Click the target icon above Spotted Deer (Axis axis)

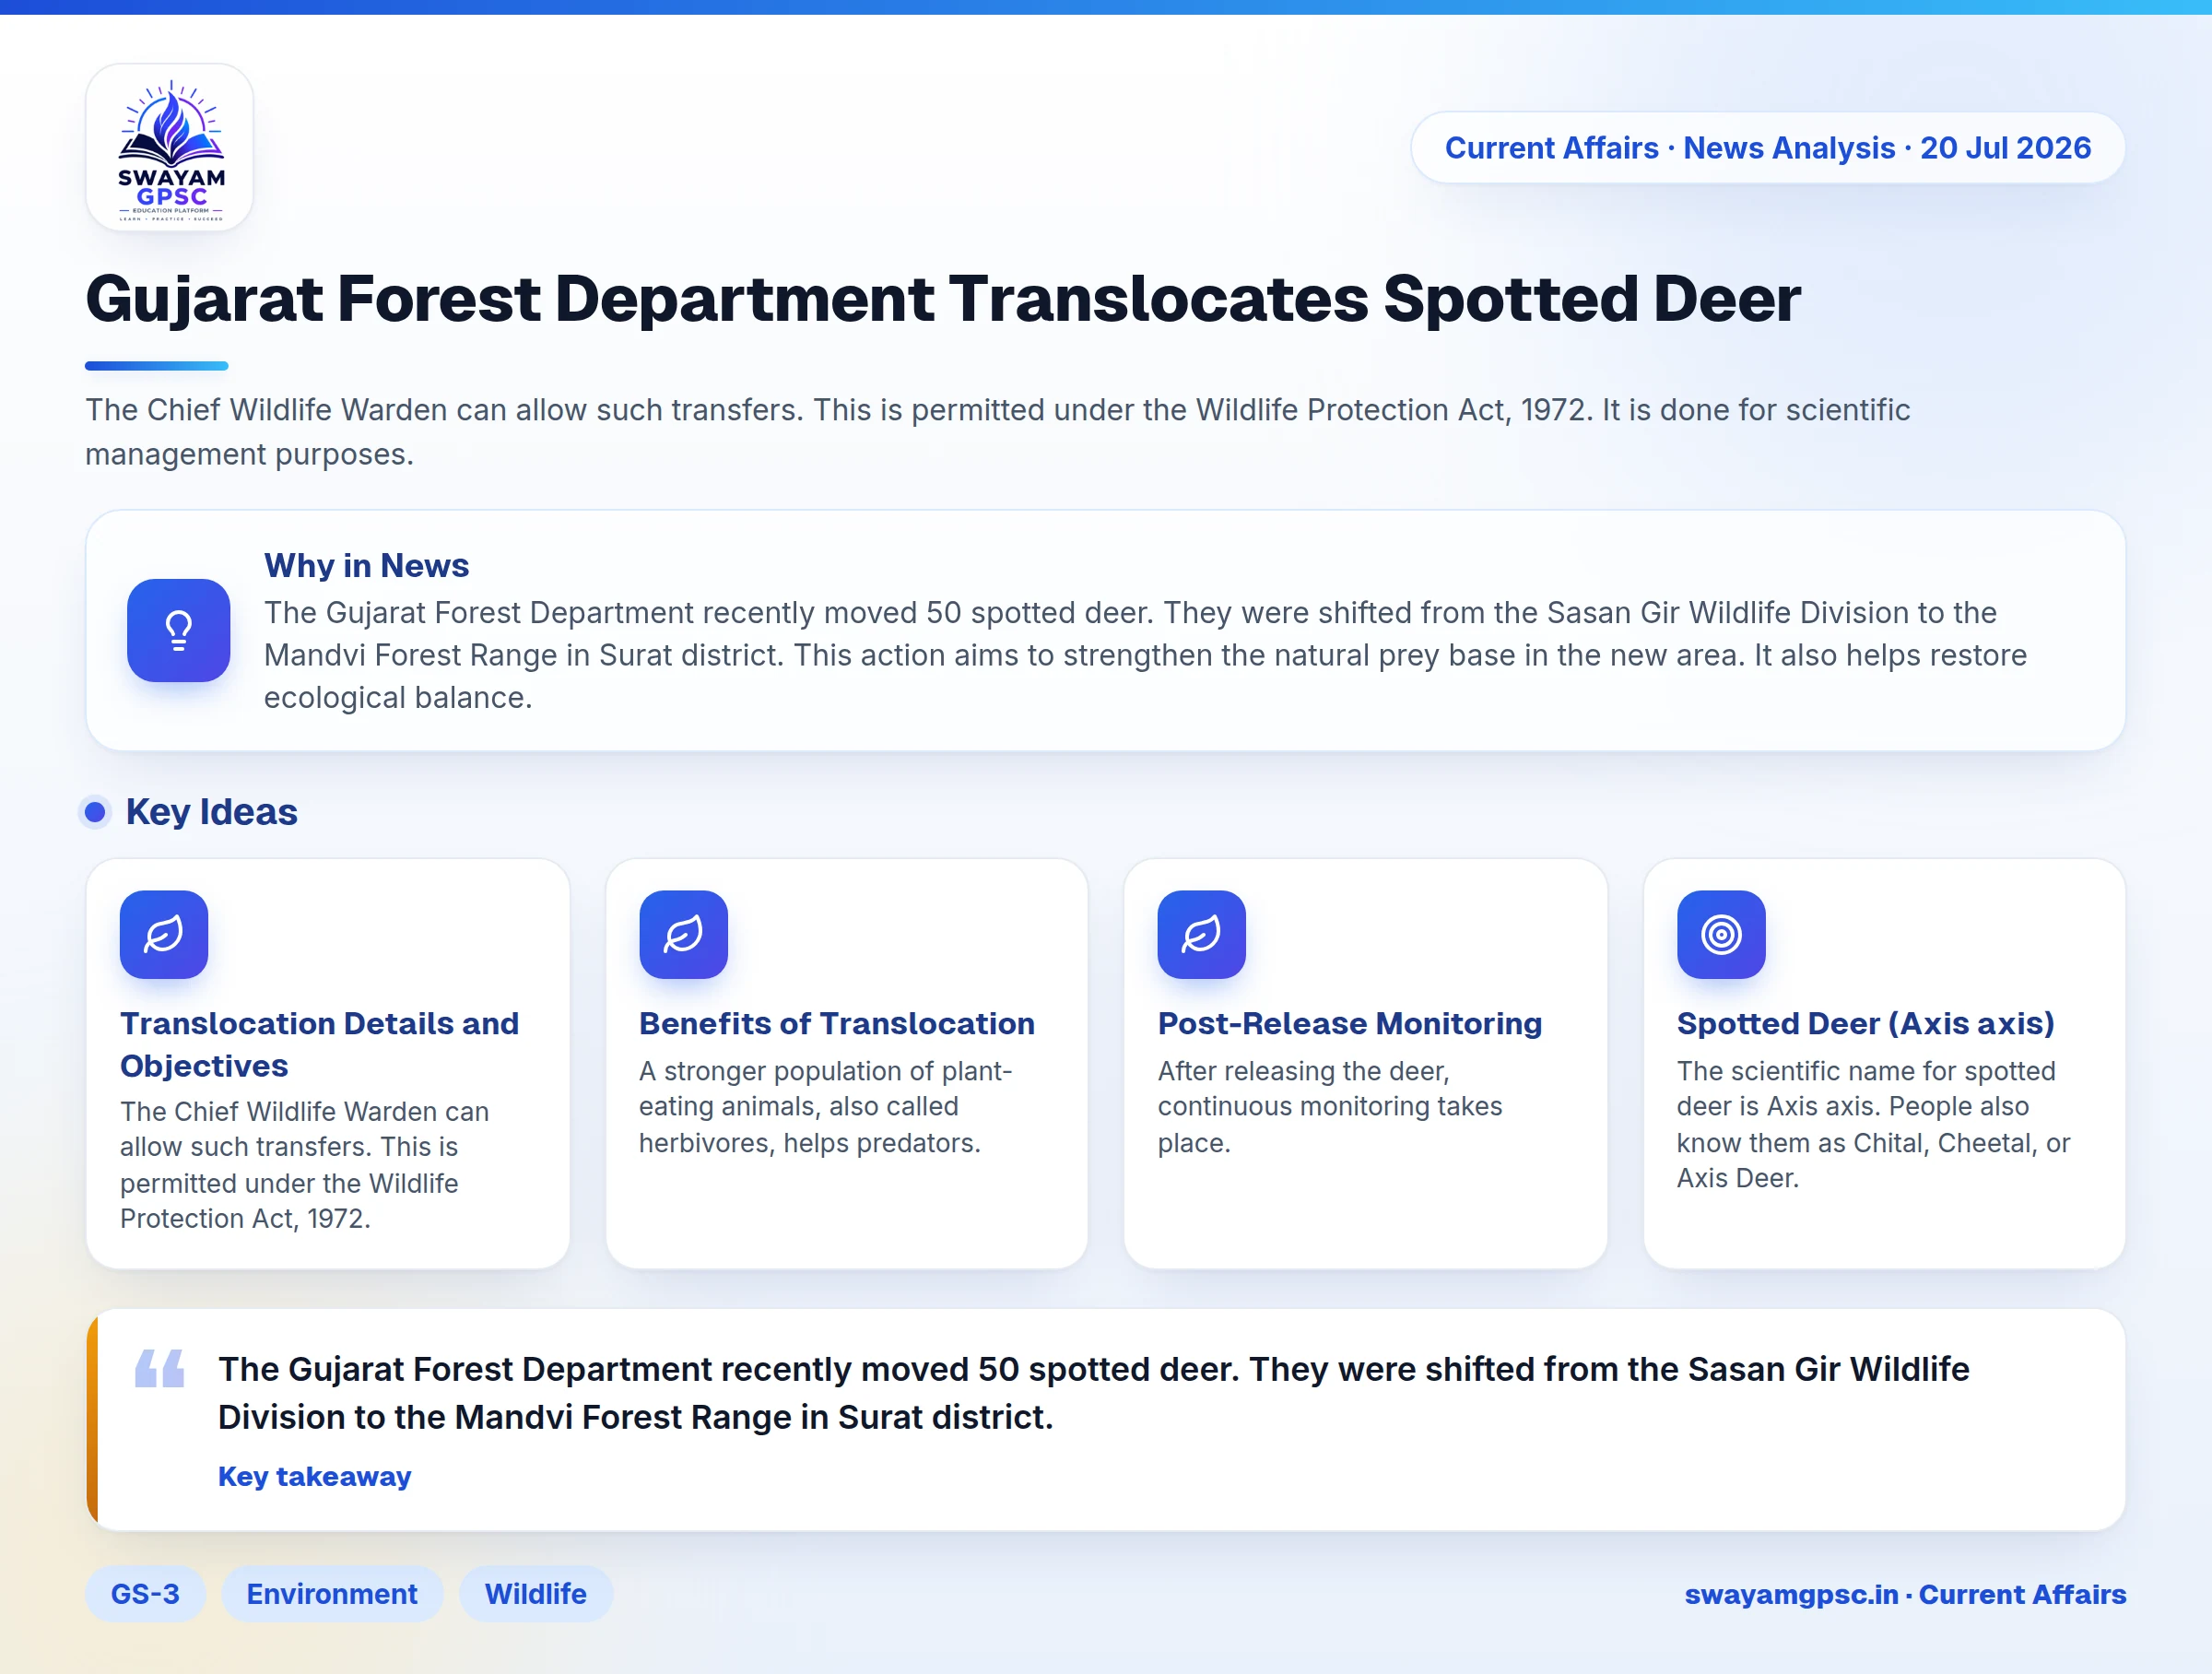click(x=1721, y=934)
